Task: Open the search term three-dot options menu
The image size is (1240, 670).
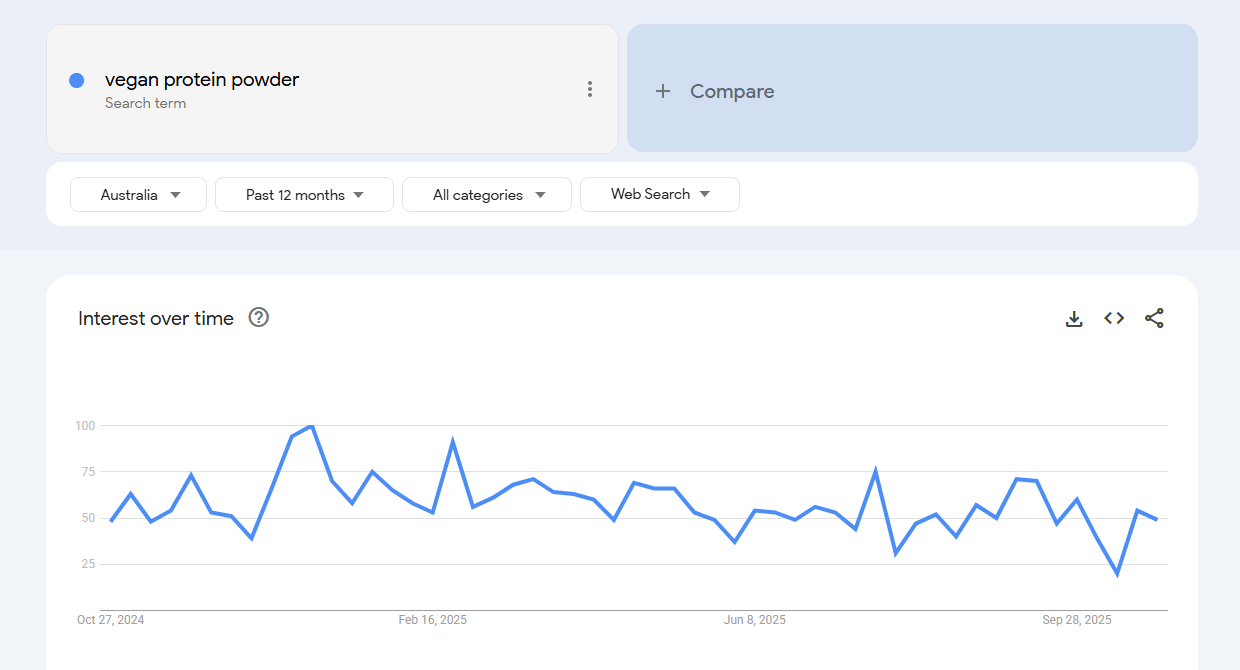Action: [590, 90]
